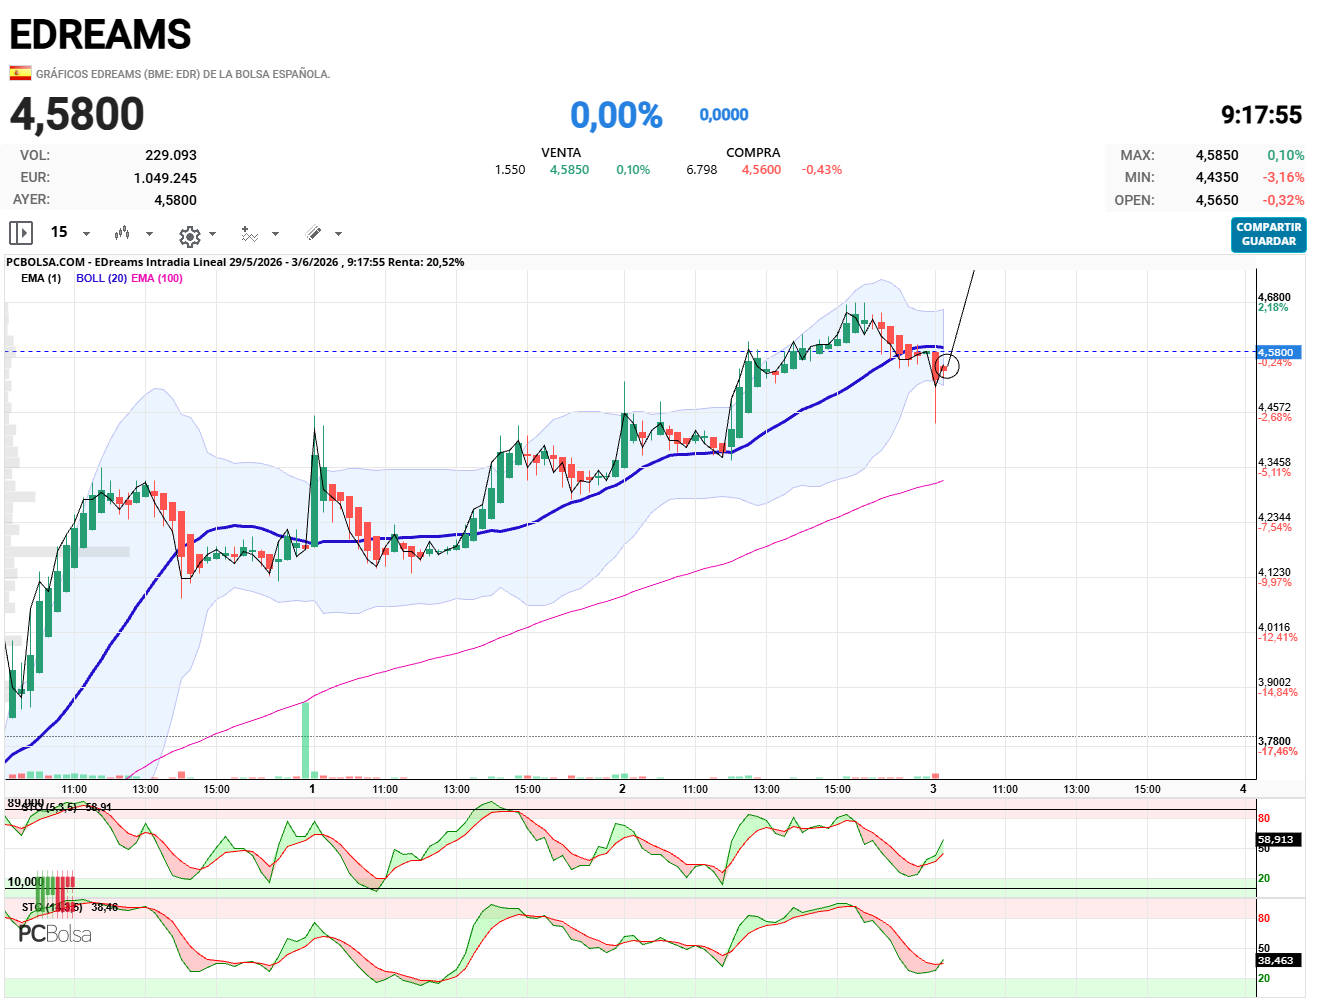Image resolution: width=1317 pixels, height=998 pixels.
Task: Click the day 1 marker on time axis
Action: coord(312,789)
